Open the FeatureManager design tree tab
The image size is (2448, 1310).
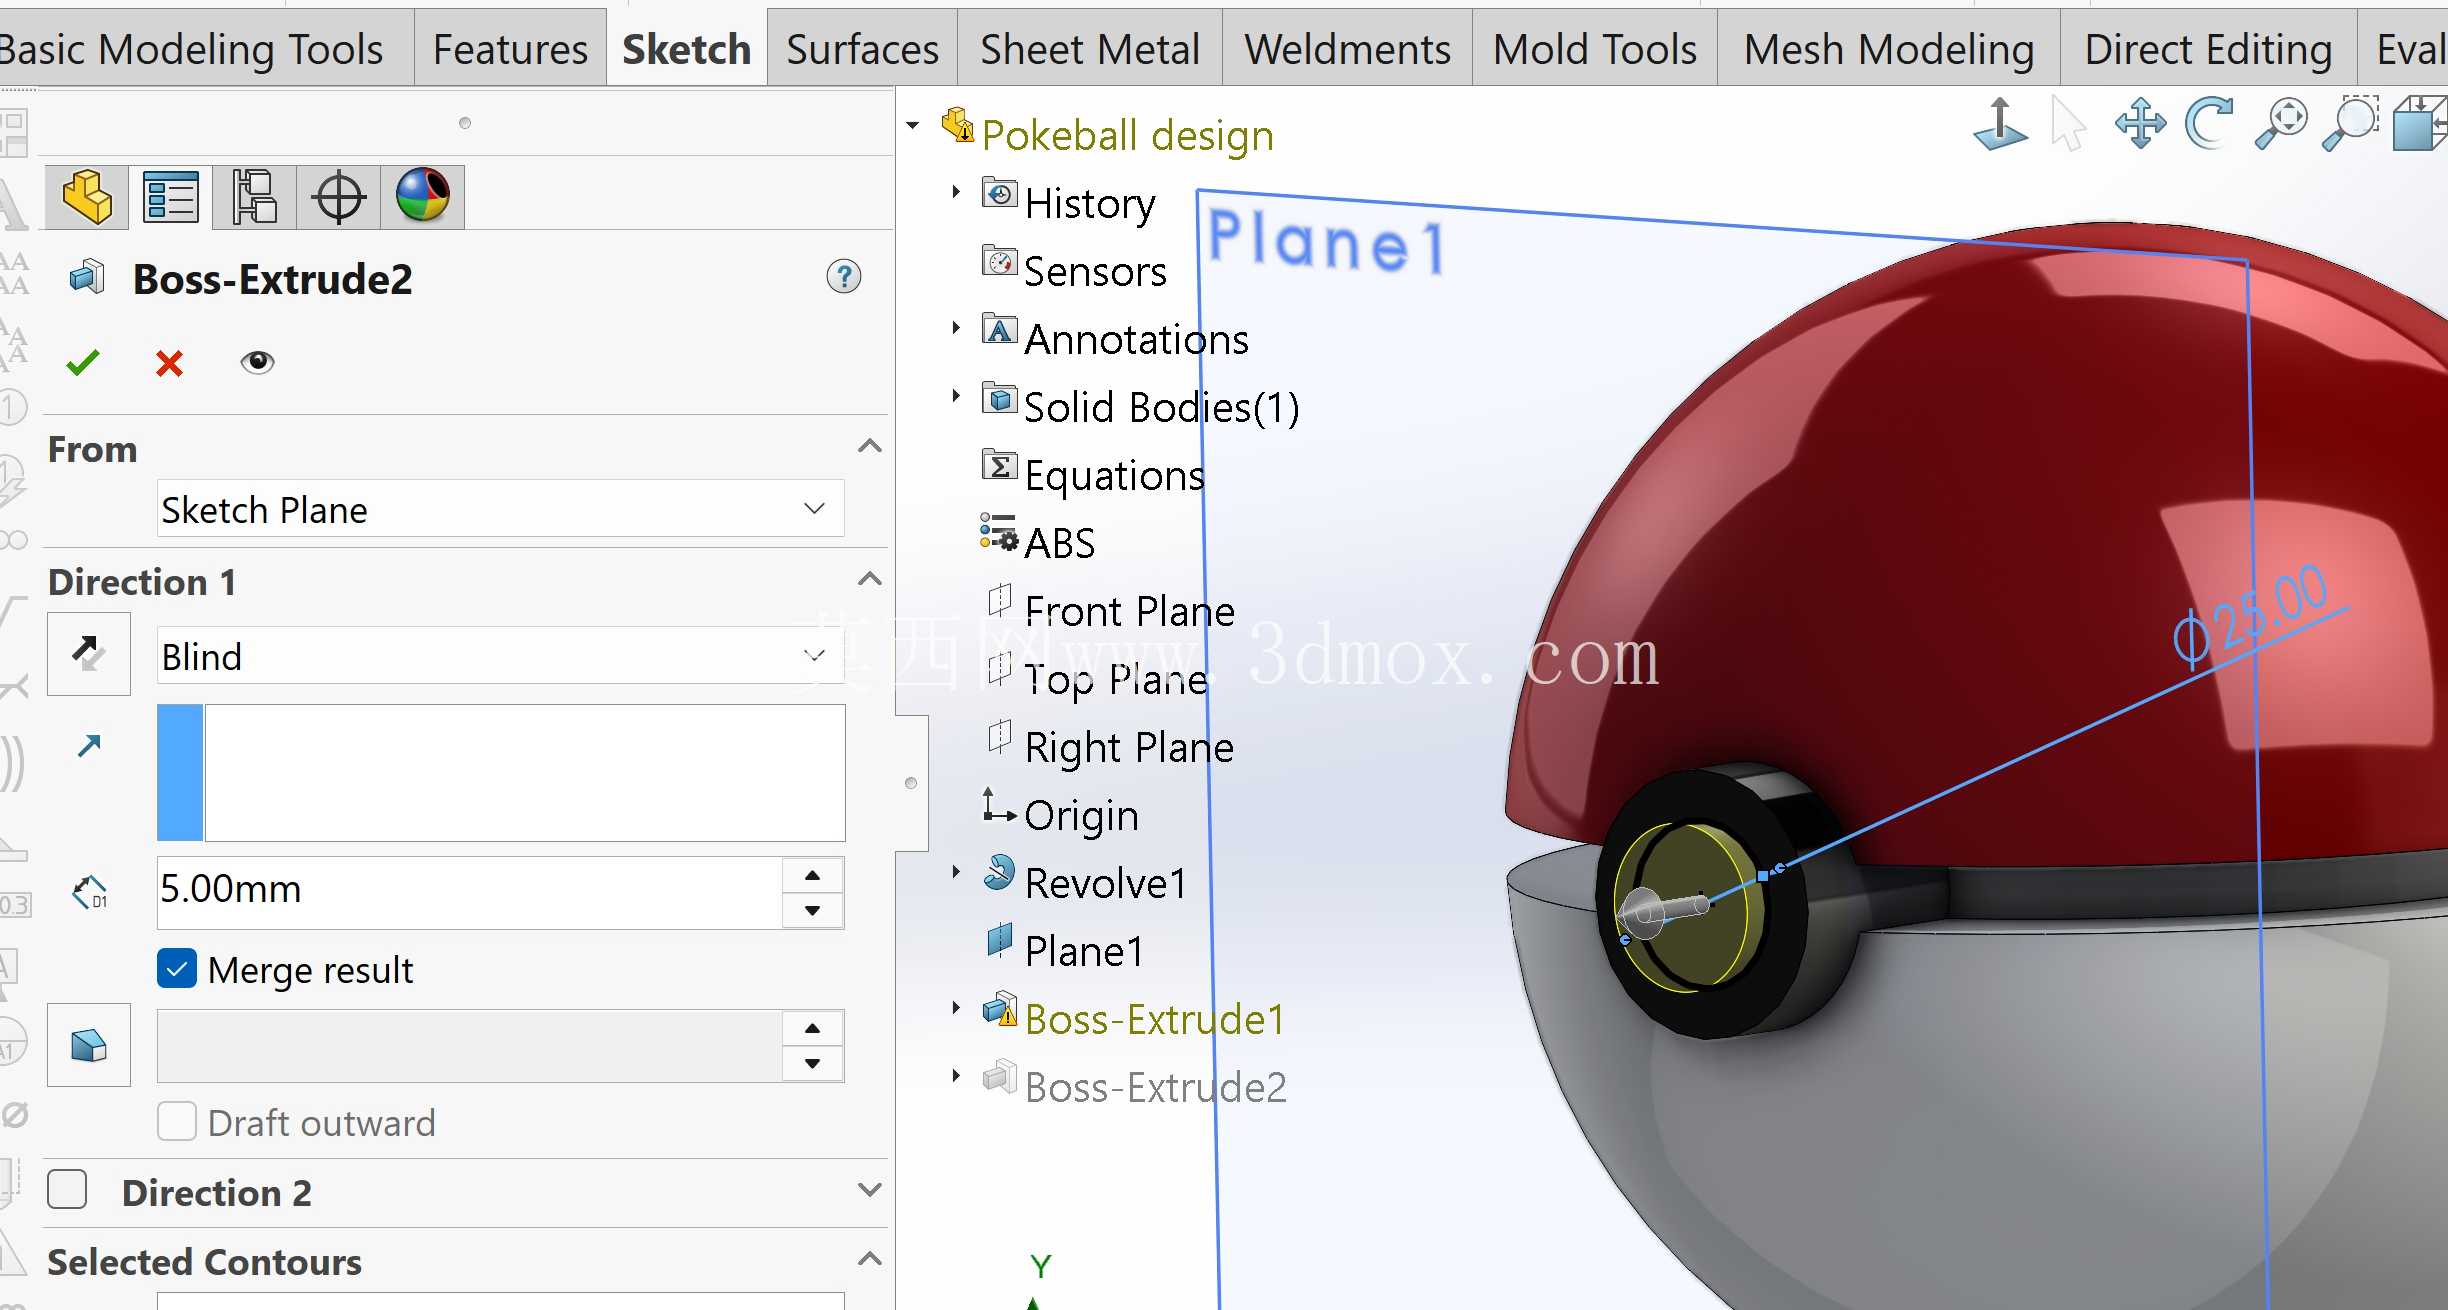tap(87, 197)
